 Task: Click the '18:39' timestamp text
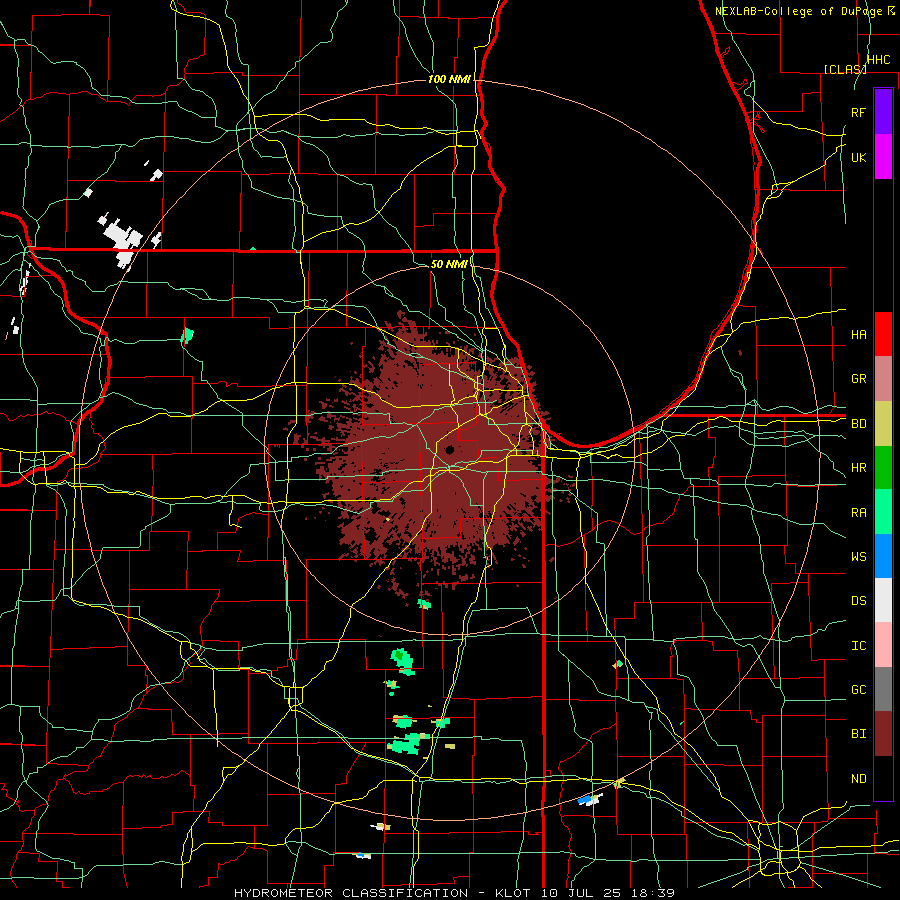651,893
